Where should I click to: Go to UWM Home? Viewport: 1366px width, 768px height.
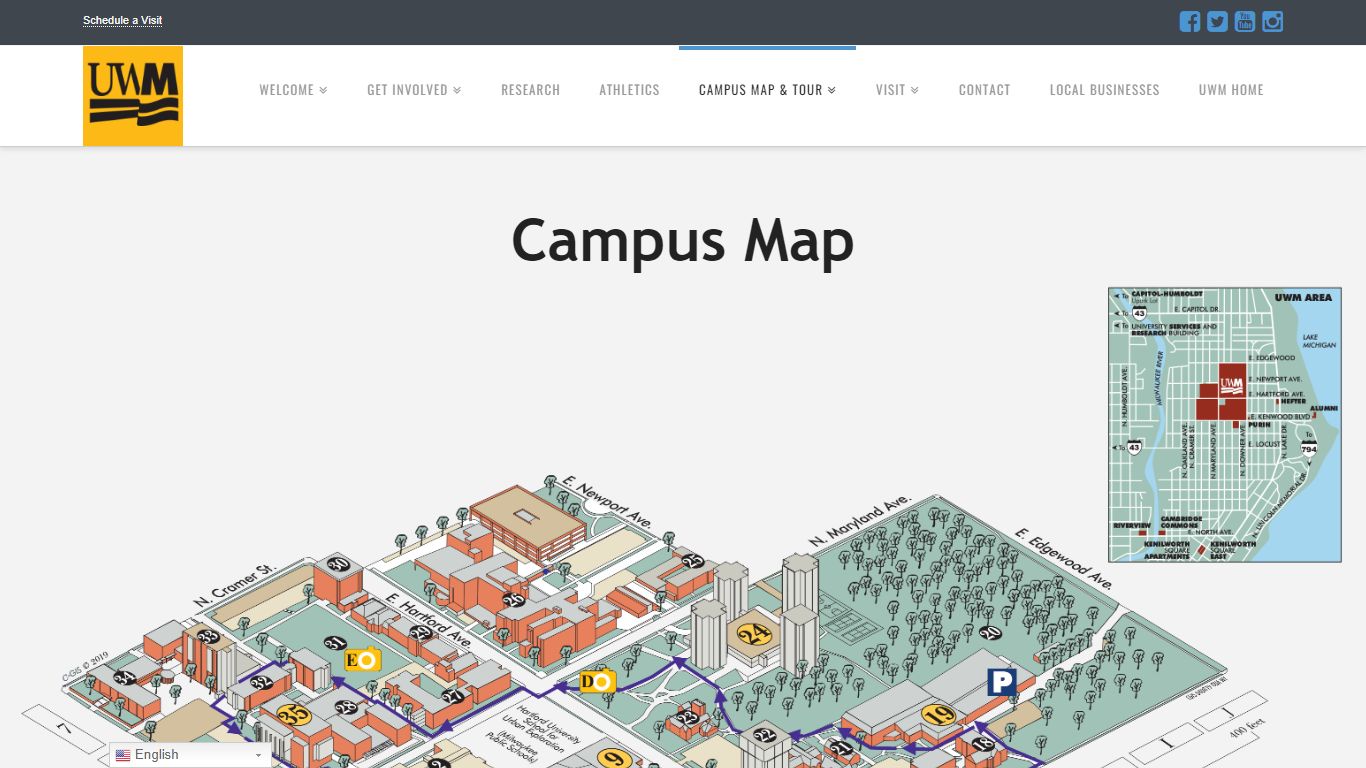coord(1231,90)
